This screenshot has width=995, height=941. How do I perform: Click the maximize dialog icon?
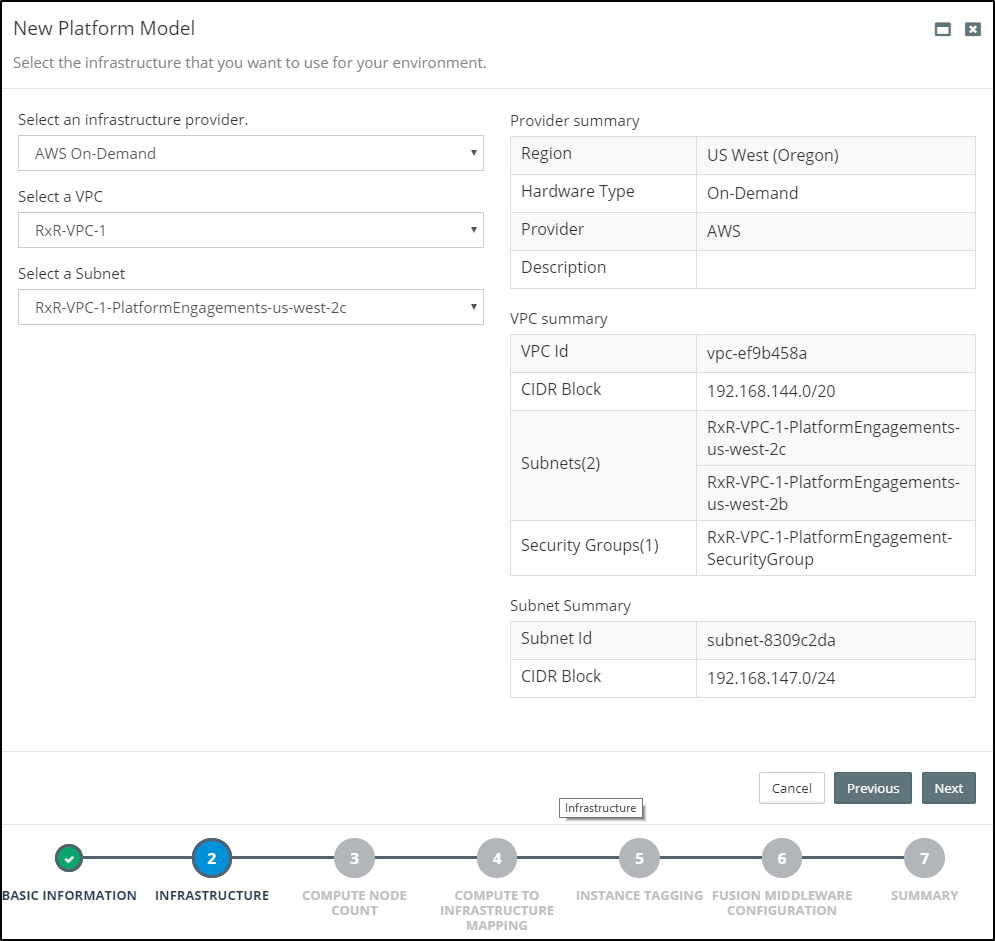(942, 30)
